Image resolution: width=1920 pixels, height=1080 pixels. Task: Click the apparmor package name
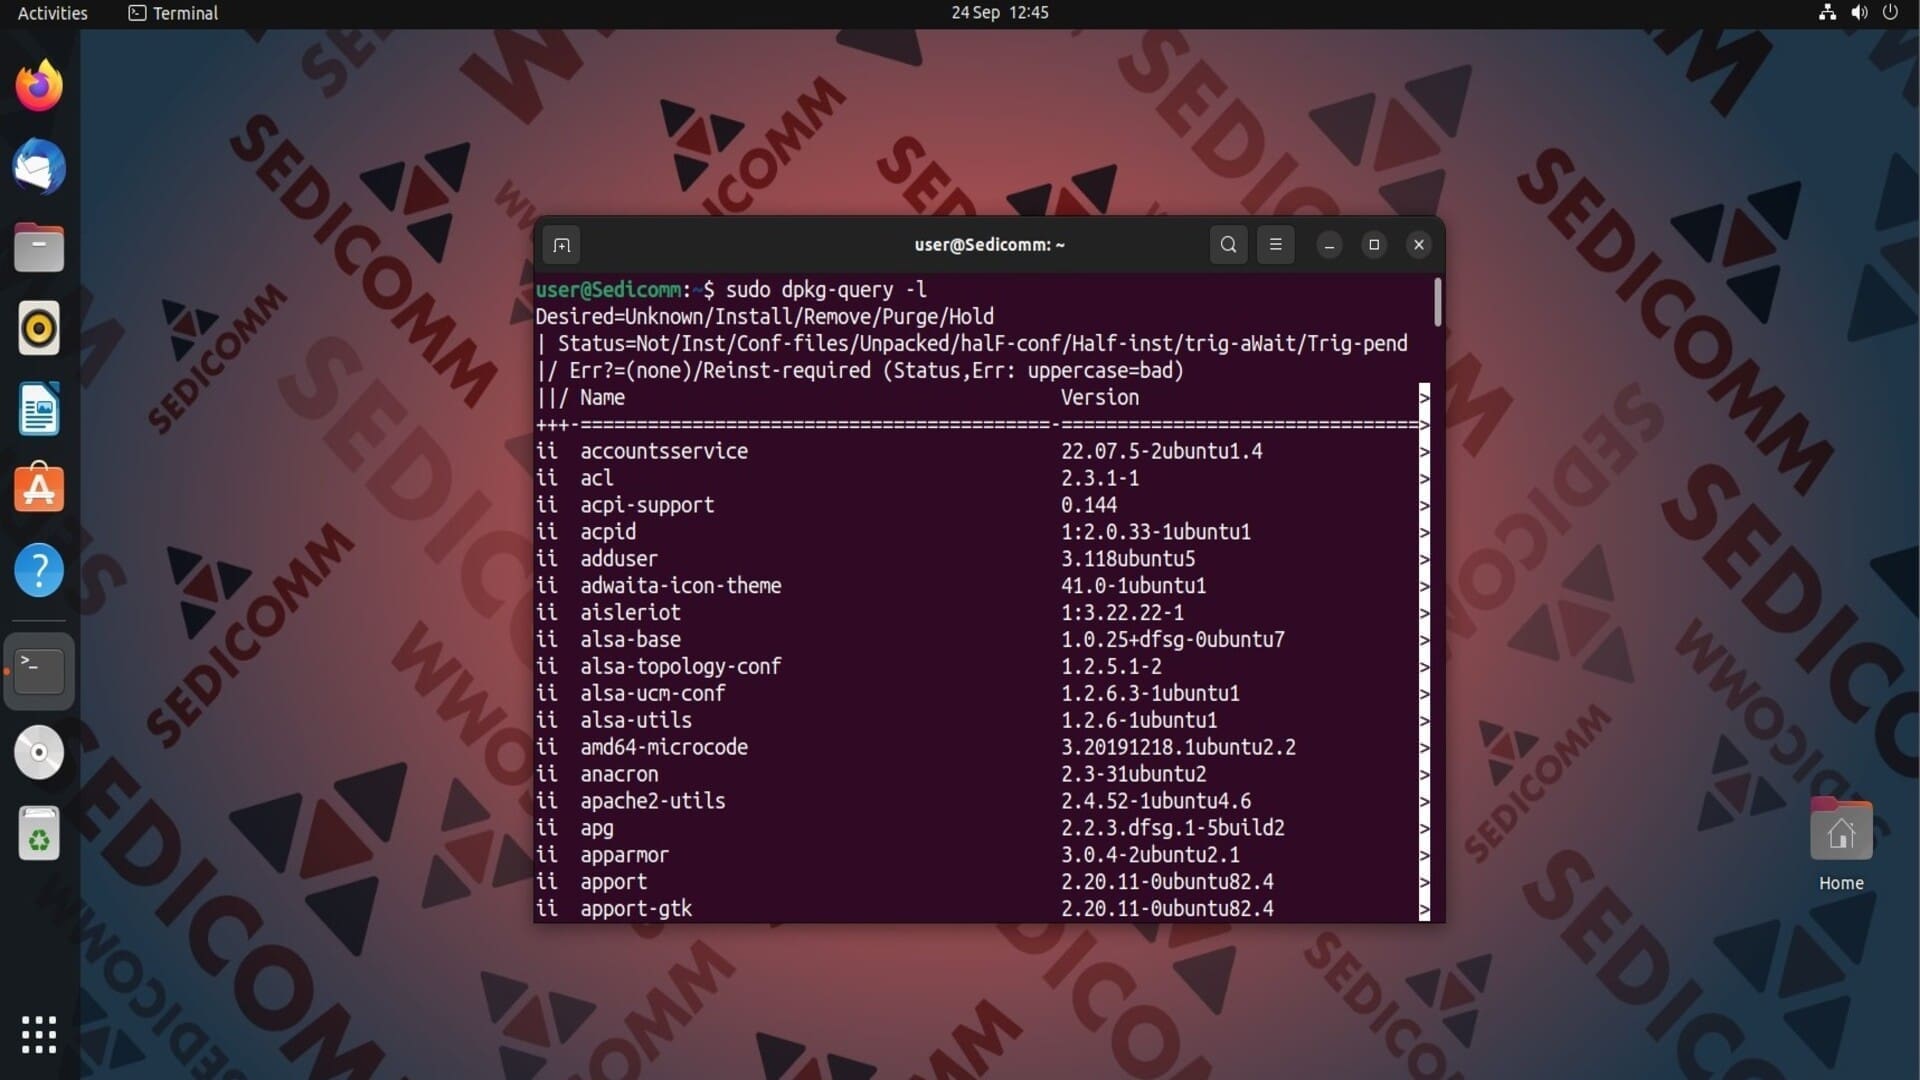pos(624,856)
